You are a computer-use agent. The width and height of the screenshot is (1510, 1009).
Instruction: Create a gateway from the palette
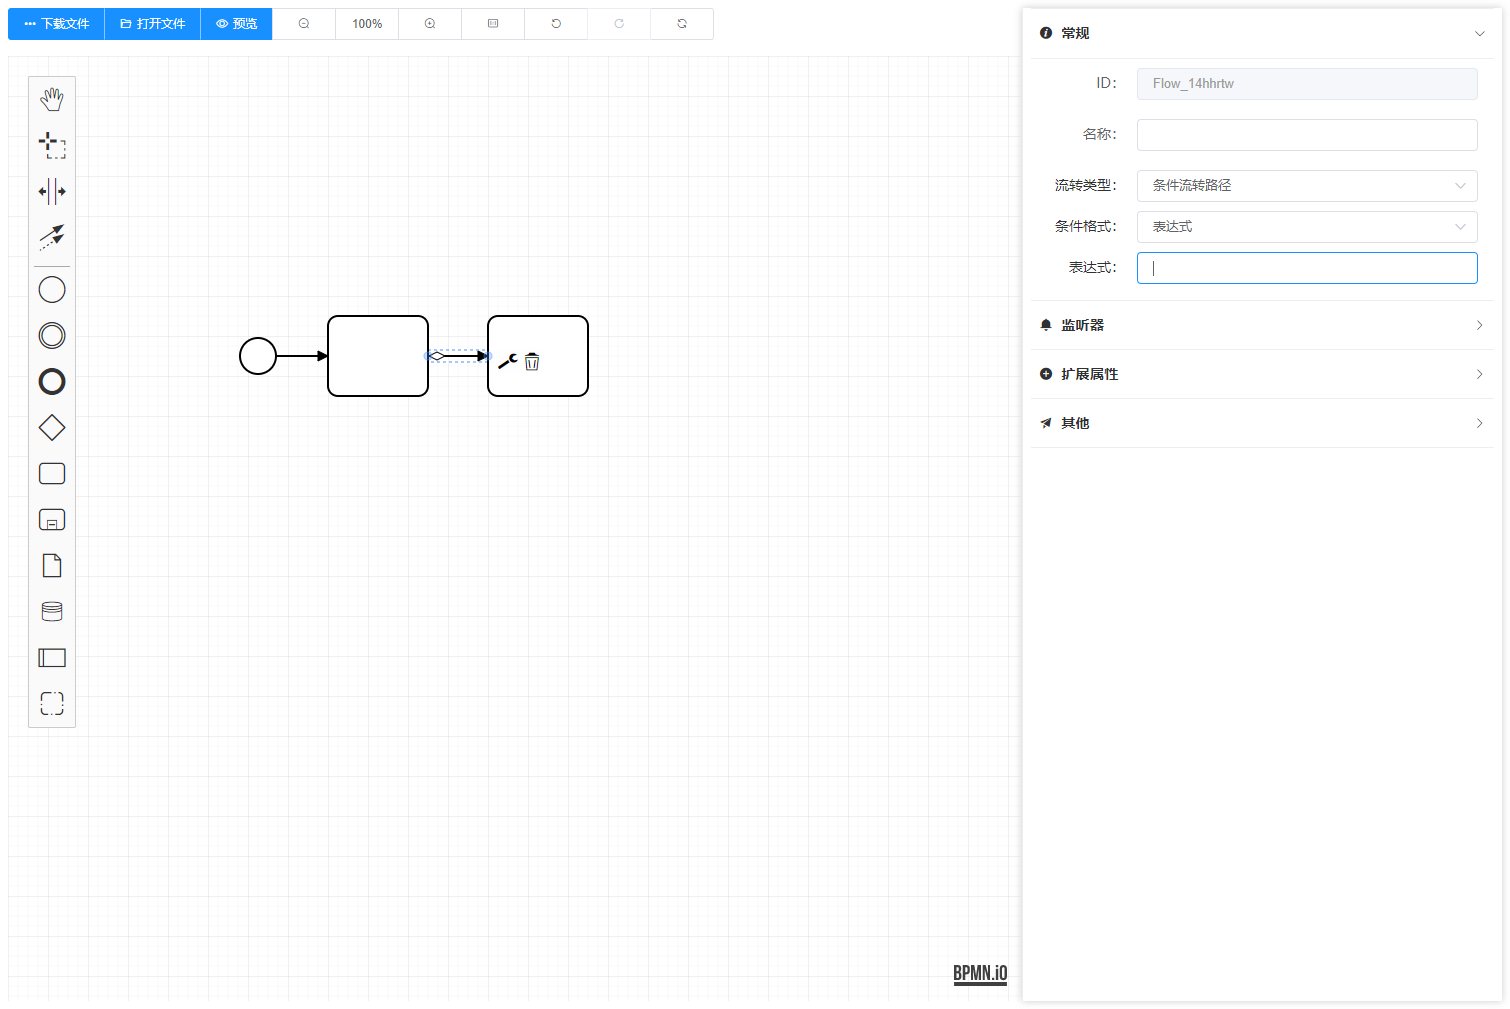(x=52, y=428)
